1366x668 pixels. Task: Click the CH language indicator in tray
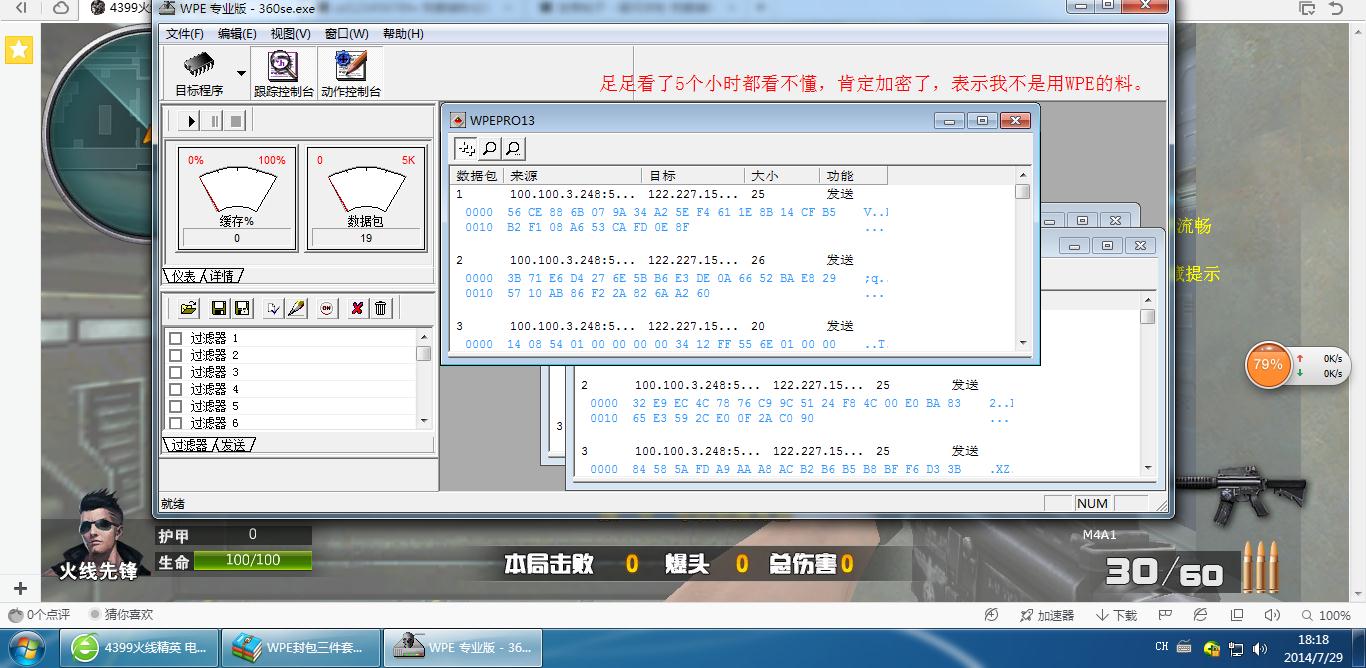[x=1162, y=647]
